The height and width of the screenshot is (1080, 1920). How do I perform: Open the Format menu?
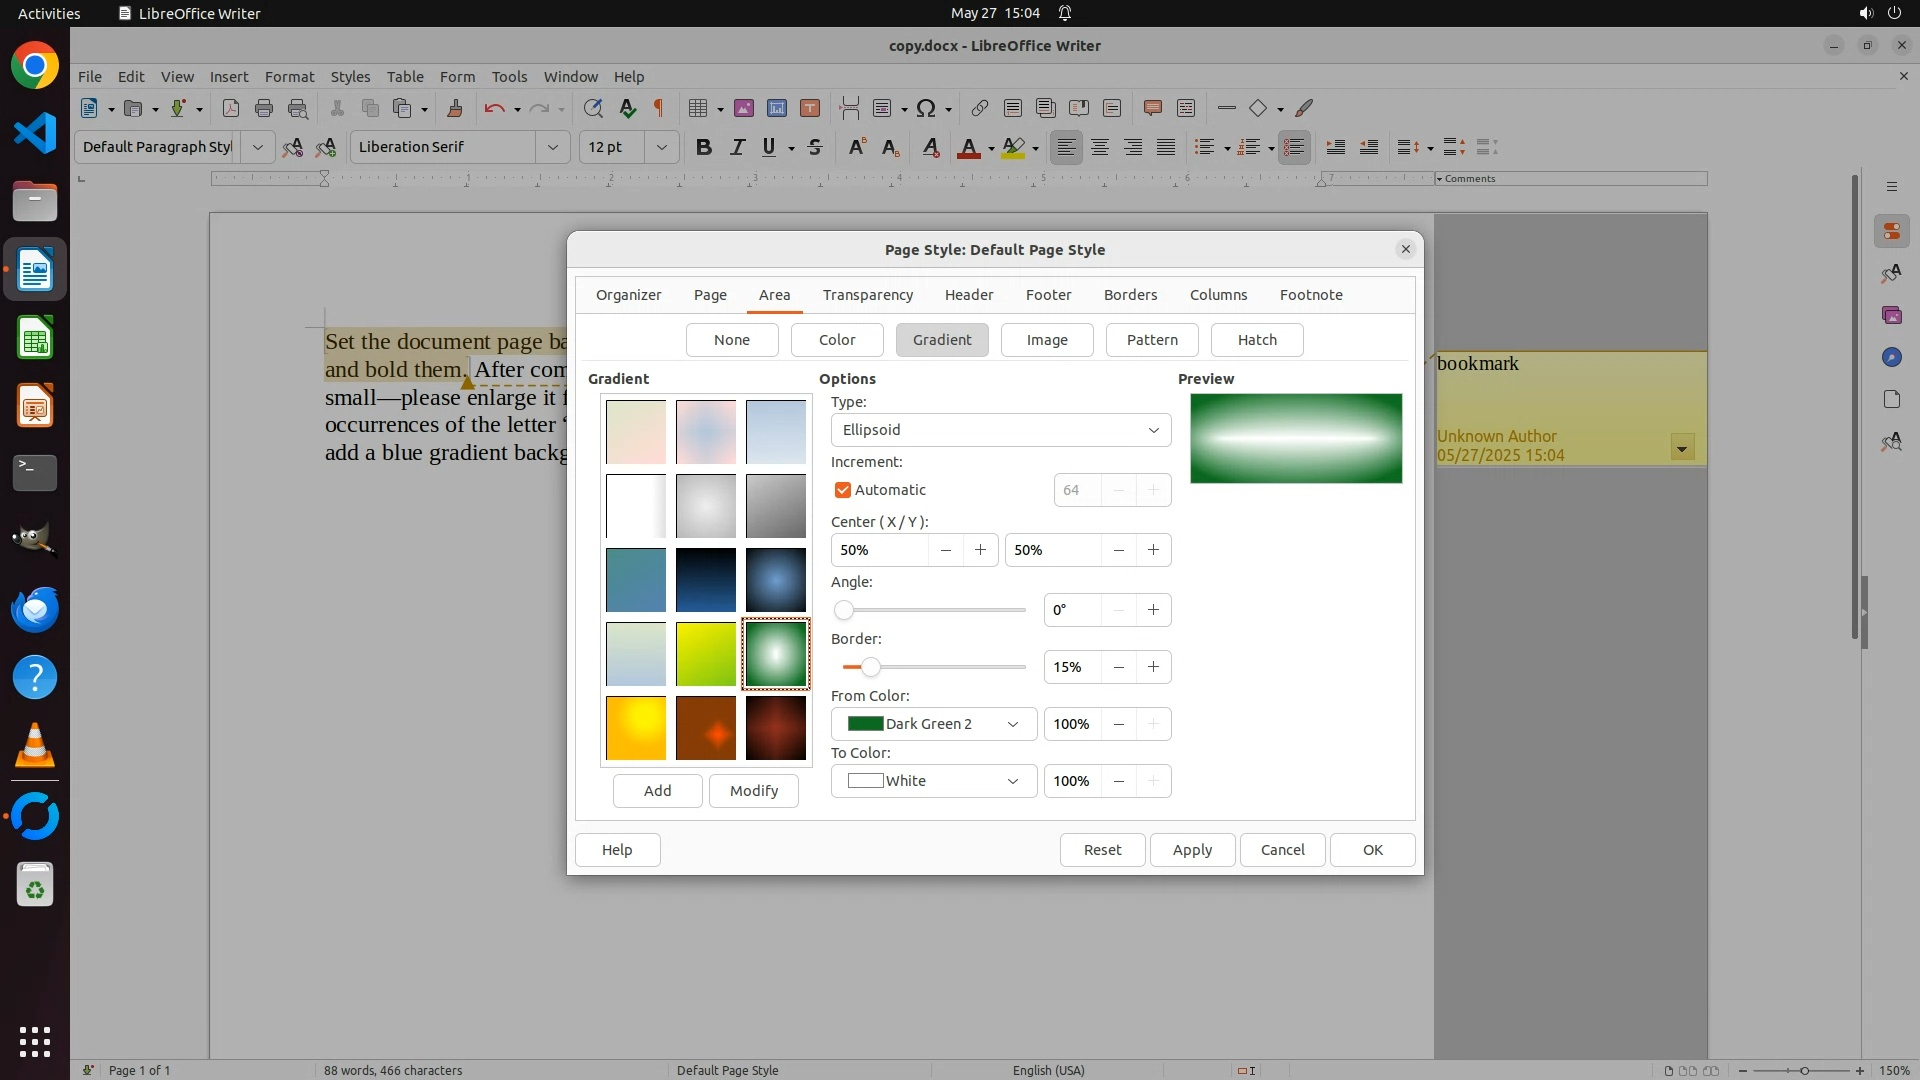[289, 76]
